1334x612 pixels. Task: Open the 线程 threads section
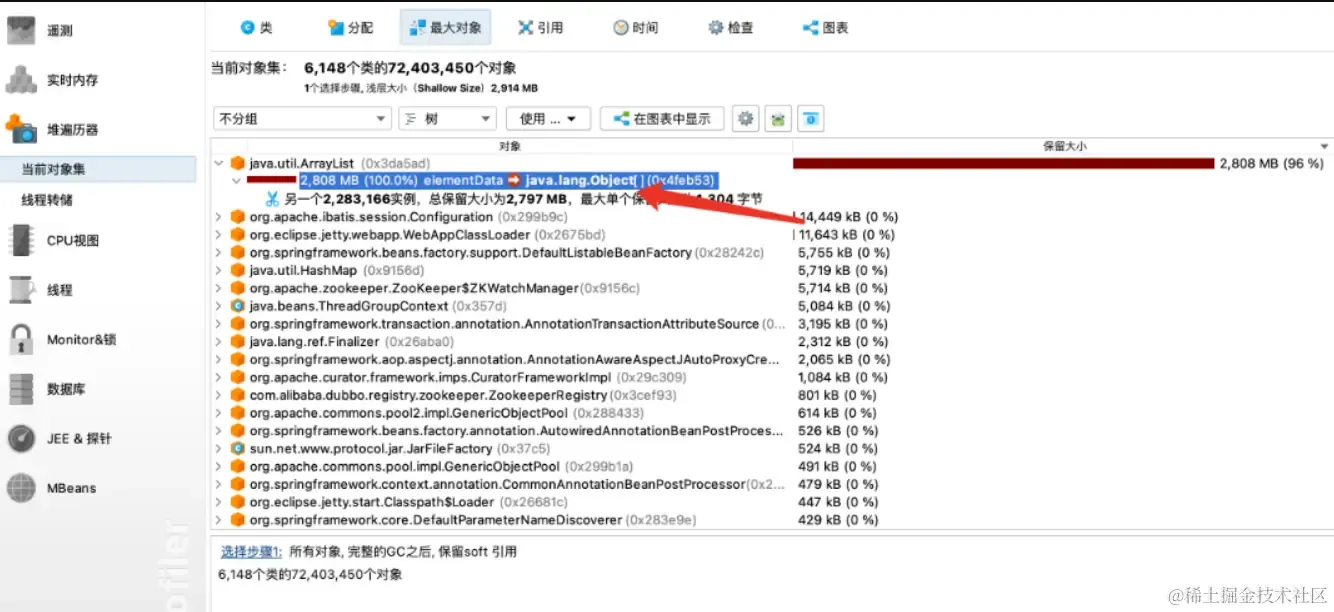pos(40,290)
